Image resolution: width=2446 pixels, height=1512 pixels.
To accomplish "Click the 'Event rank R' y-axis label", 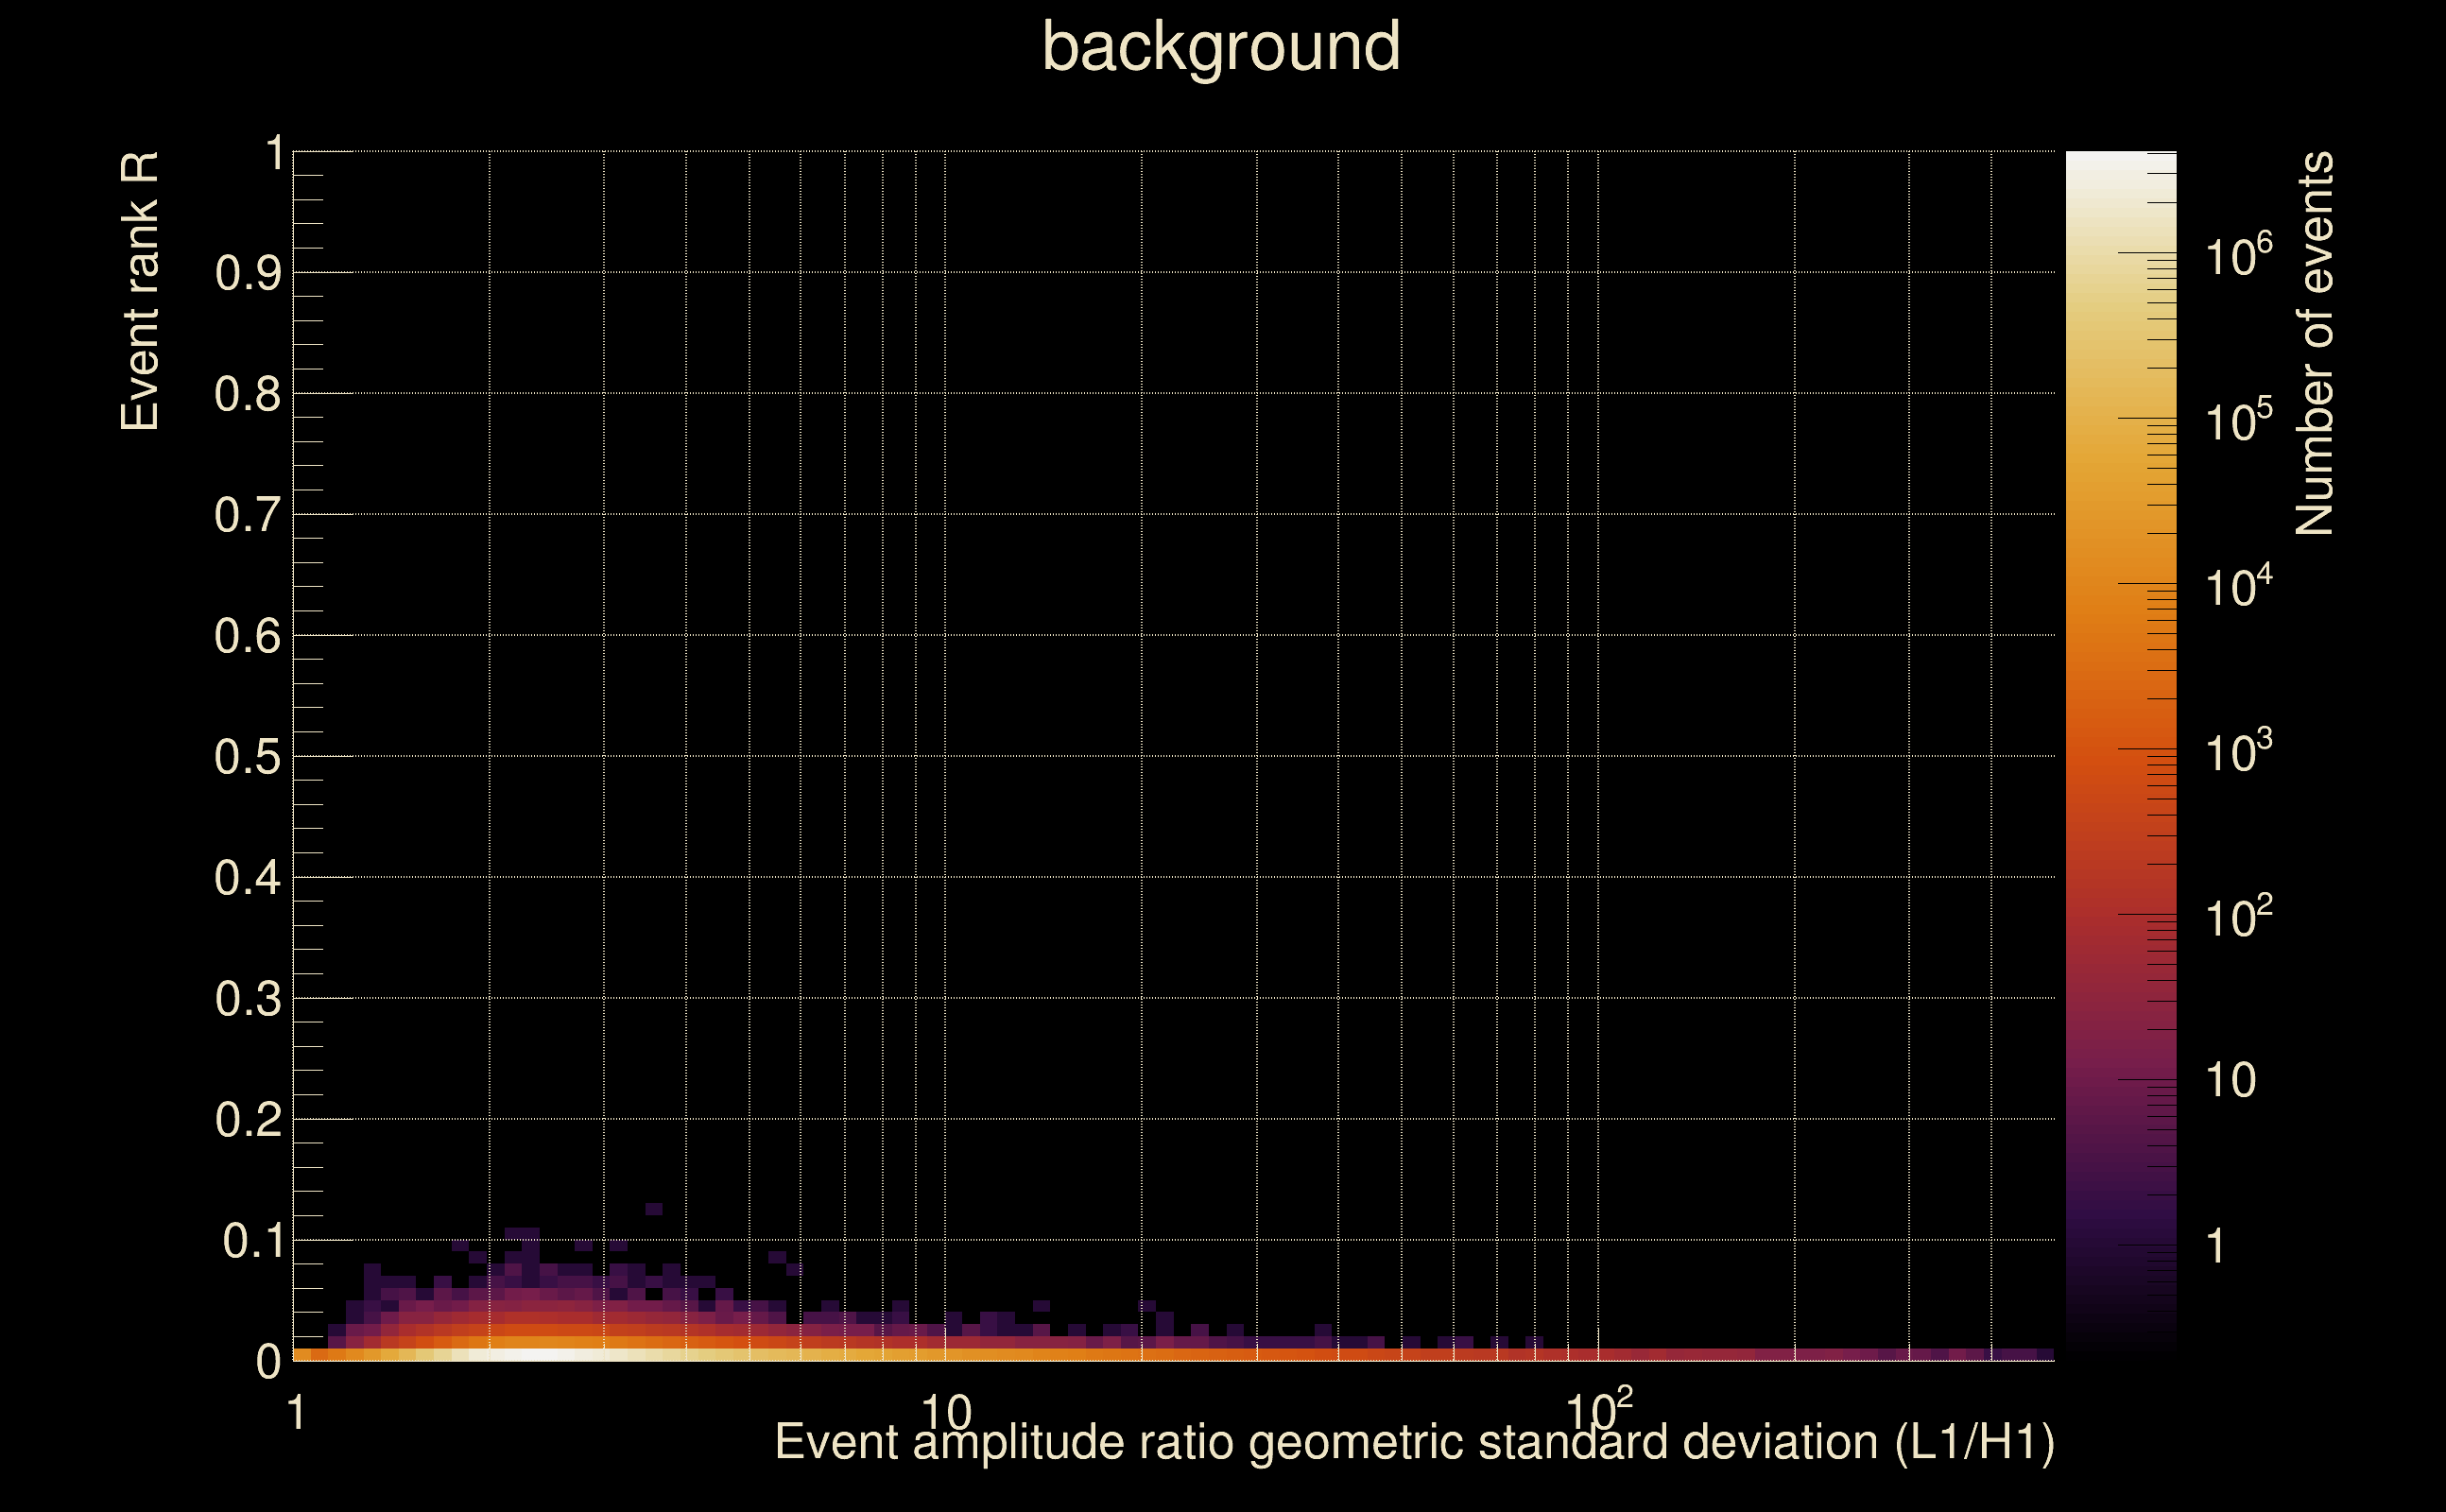I will (140, 291).
